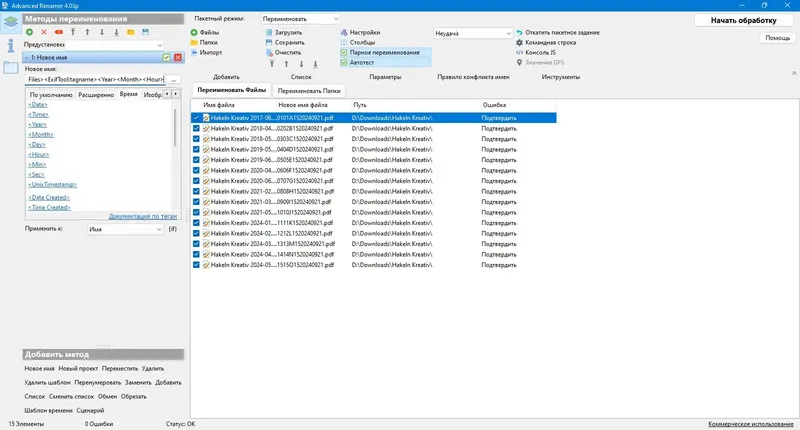Image resolution: width=800 pixels, height=430 pixels.
Task: Click Начать обработку button
Action: [743, 20]
